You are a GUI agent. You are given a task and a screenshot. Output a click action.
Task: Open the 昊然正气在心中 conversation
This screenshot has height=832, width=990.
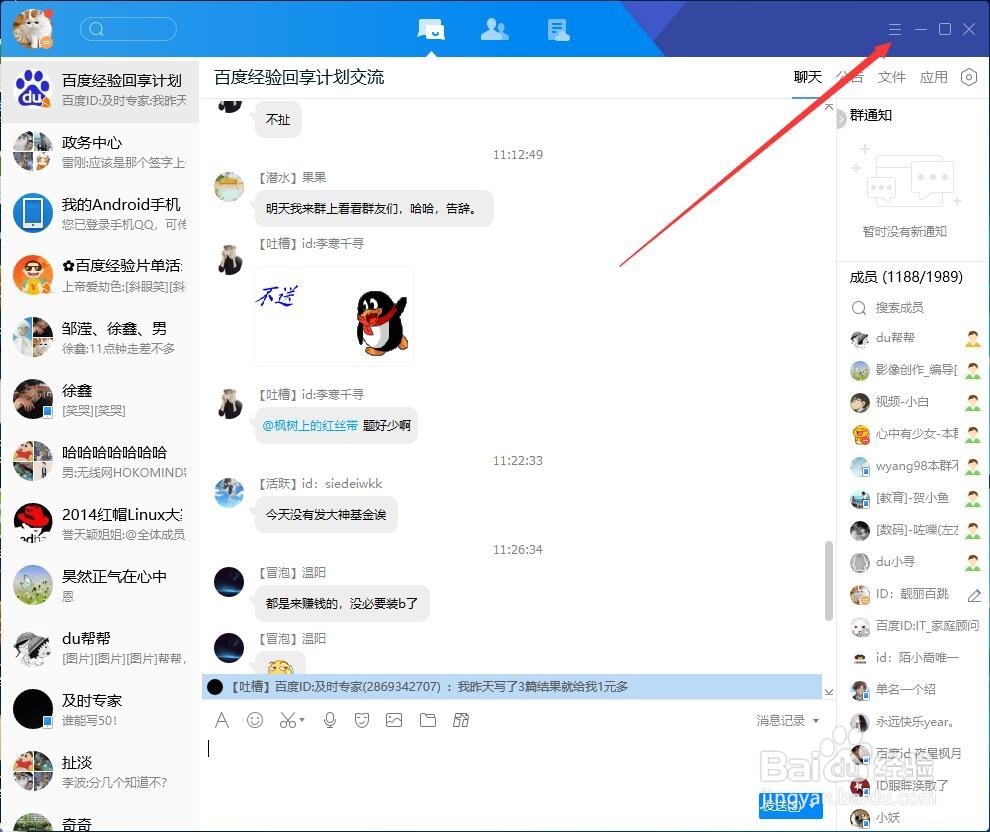pos(100,585)
